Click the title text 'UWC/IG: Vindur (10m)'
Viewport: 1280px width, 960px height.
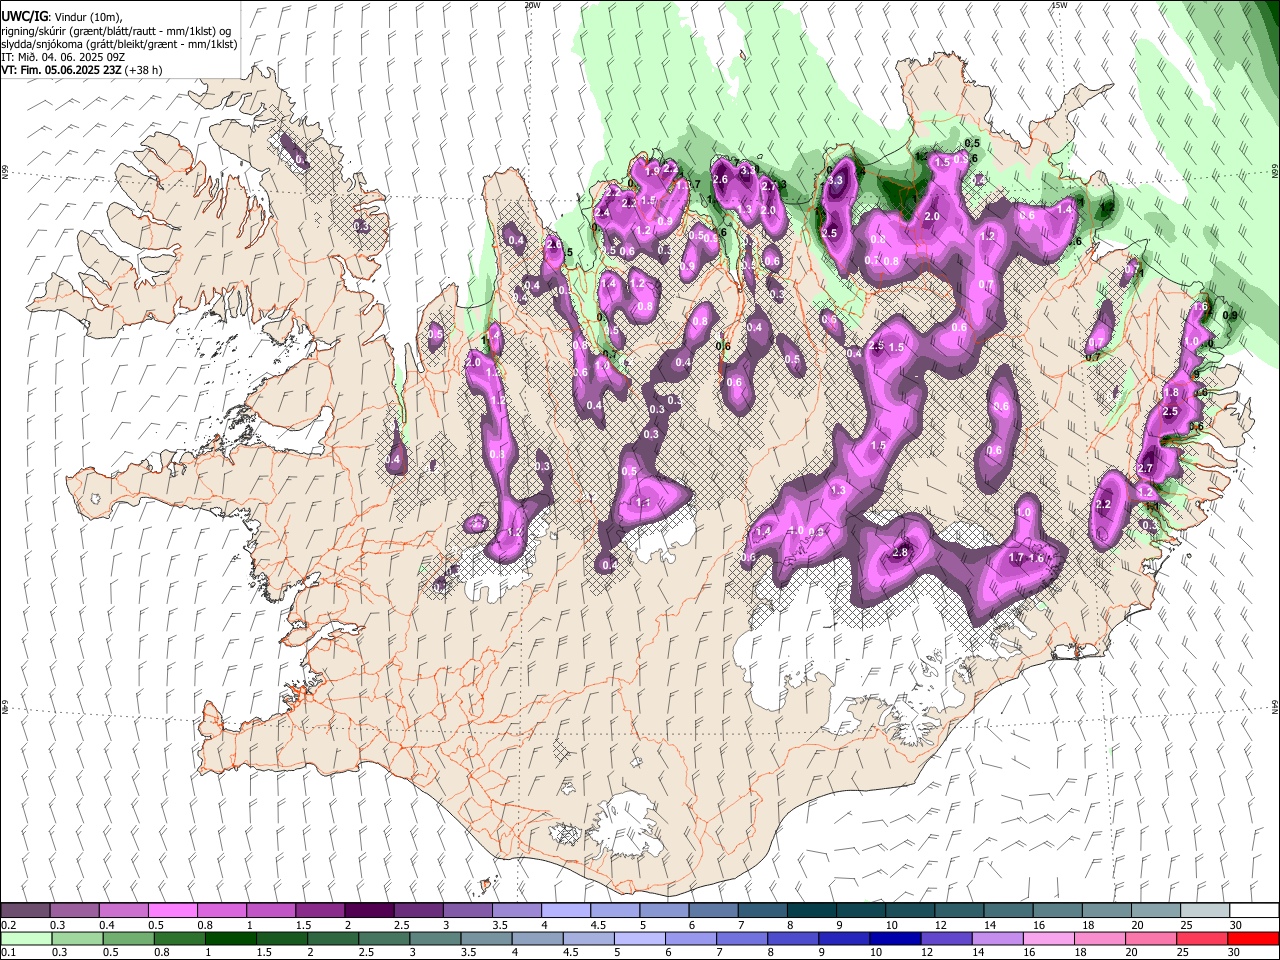(x=62, y=16)
